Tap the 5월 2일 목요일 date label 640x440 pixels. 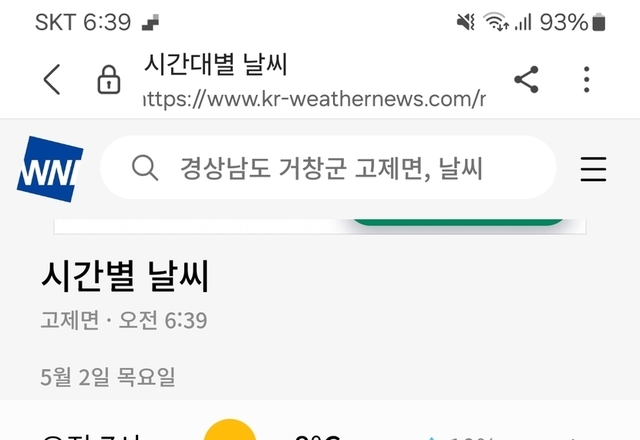tap(108, 376)
